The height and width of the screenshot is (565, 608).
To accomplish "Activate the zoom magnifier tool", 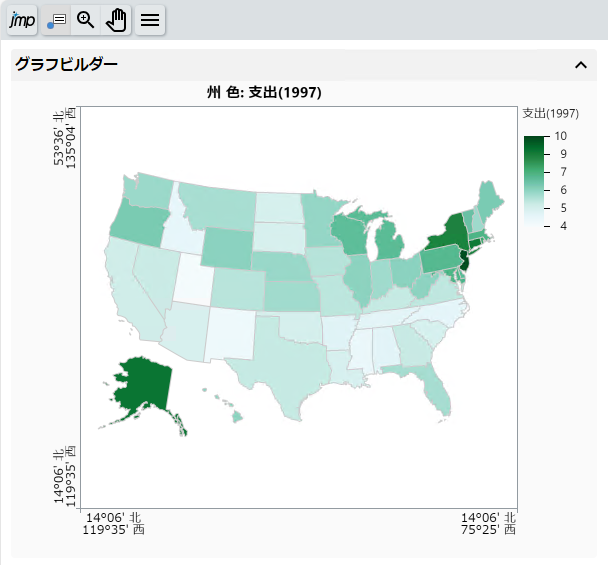I will coord(86,20).
